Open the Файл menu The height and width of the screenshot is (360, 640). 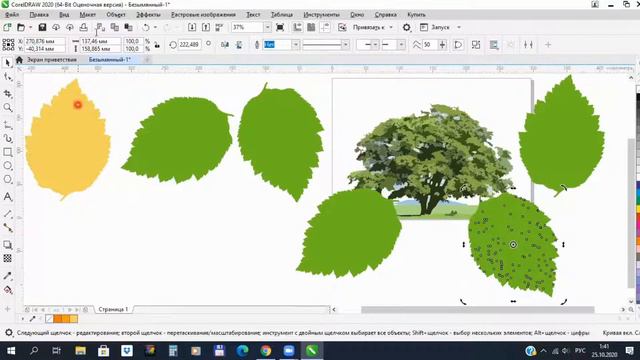click(12, 15)
